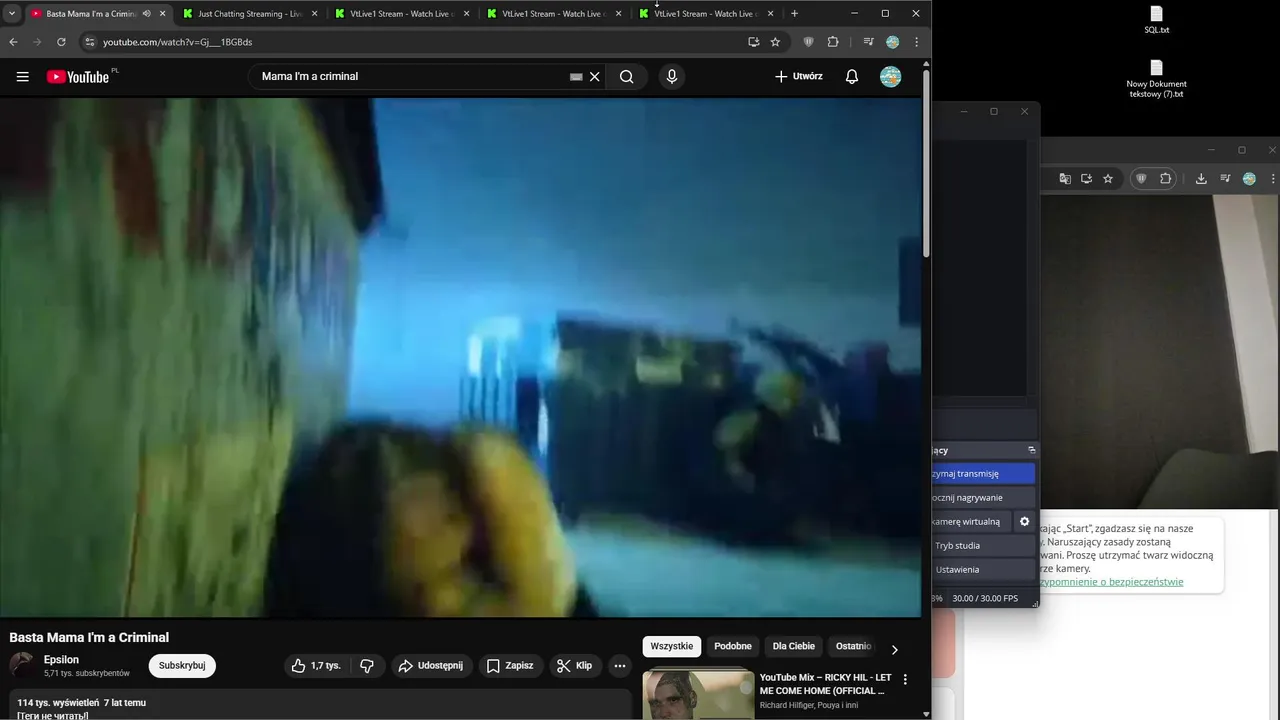
Task: Go to YouTube home via logo
Action: [x=78, y=77]
